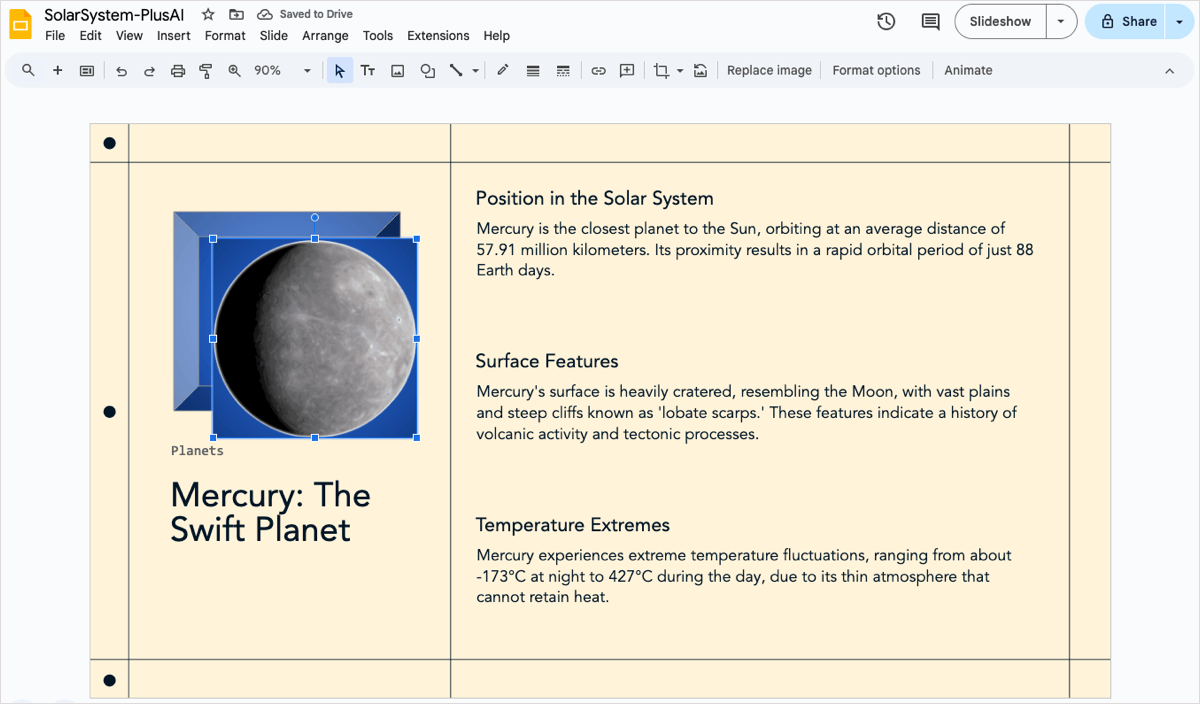Open the Insert menu
This screenshot has width=1200, height=704.
[174, 35]
